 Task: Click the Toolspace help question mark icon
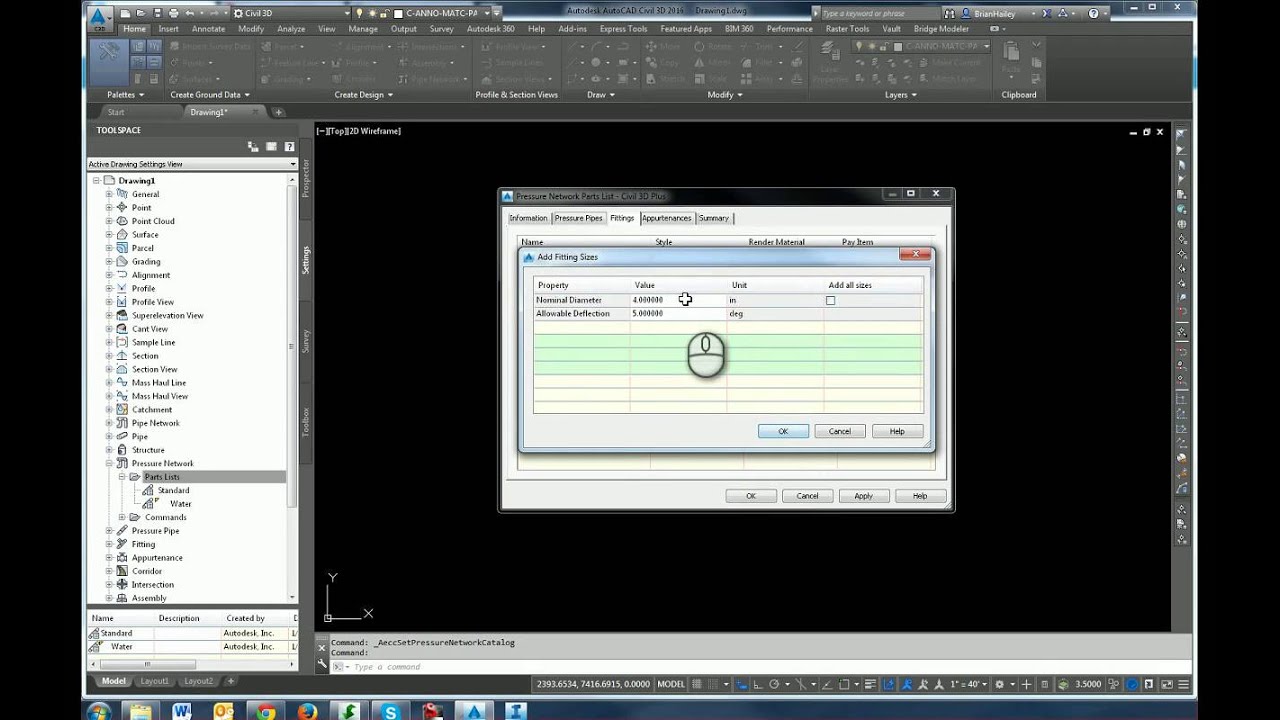tap(289, 147)
